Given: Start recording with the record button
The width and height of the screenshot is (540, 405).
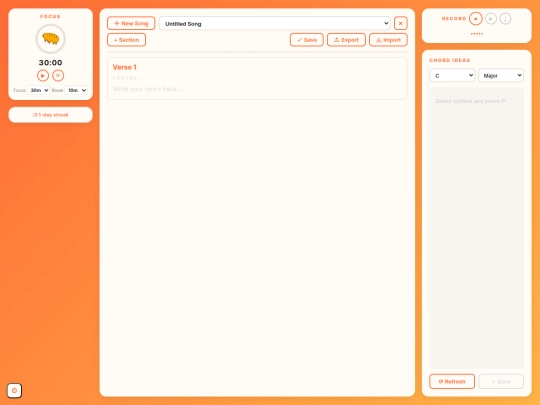Looking at the screenshot, I should click(476, 19).
